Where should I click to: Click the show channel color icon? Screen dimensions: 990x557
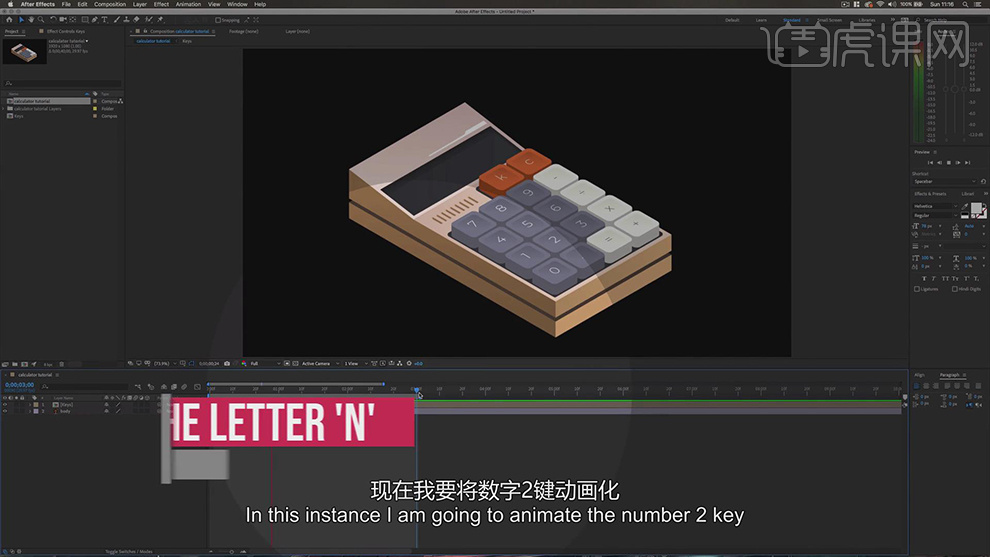(244, 364)
